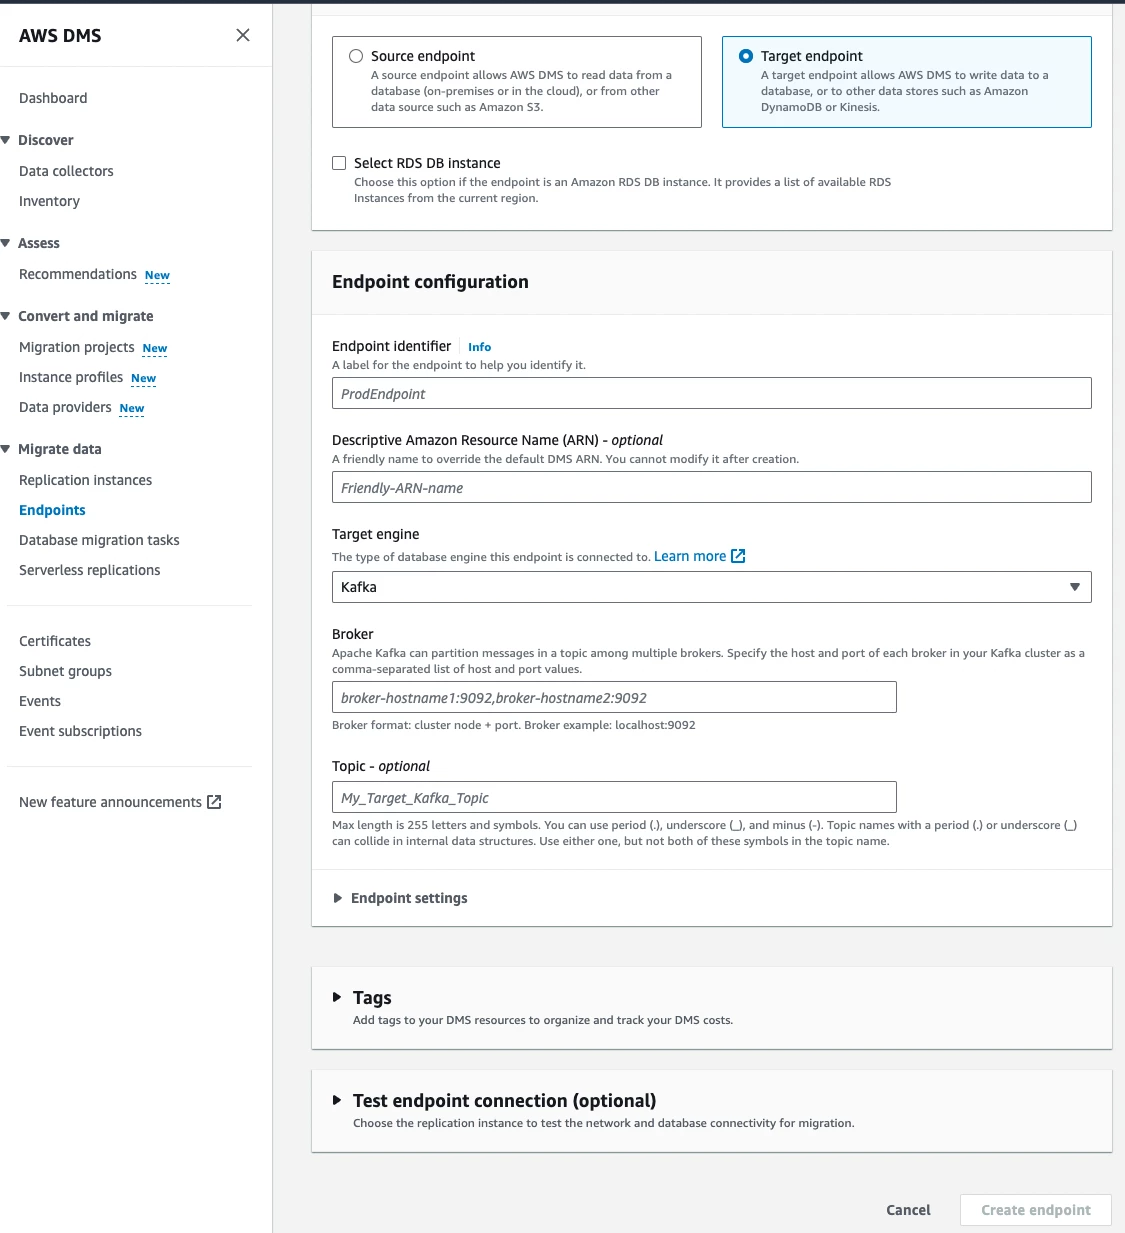Image resolution: width=1125 pixels, height=1233 pixels.
Task: Click the Create endpoint button
Action: [1036, 1210]
